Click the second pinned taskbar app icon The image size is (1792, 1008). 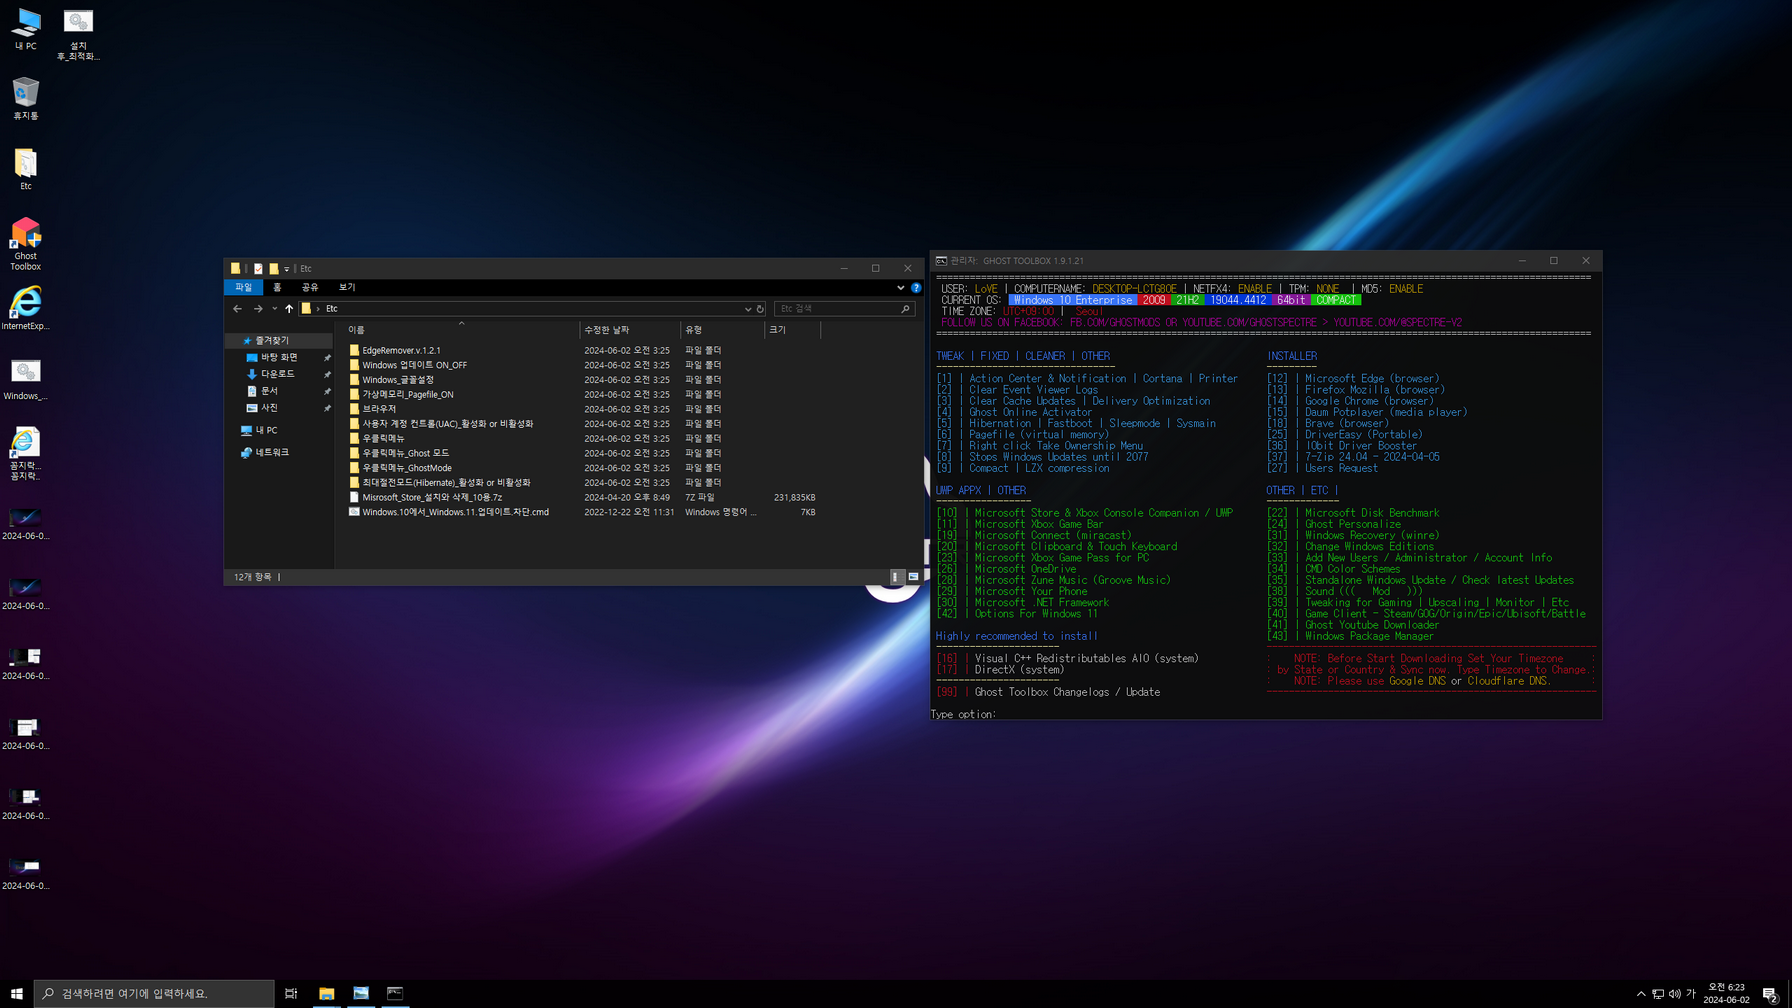tap(361, 993)
